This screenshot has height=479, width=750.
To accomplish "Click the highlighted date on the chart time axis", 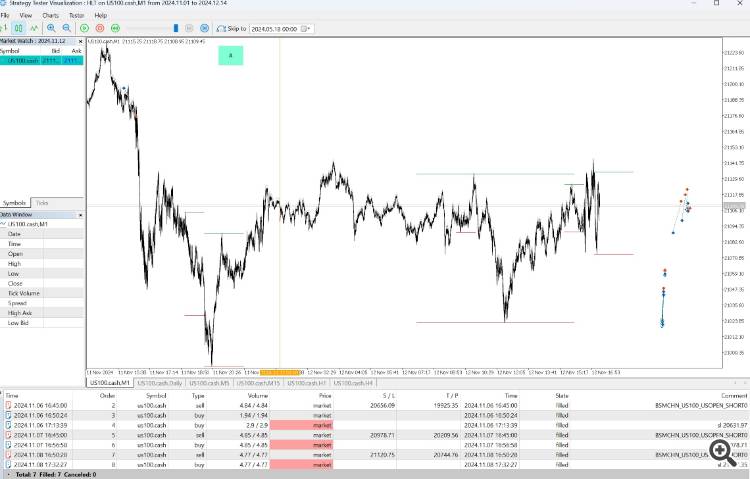I will pyautogui.click(x=280, y=372).
